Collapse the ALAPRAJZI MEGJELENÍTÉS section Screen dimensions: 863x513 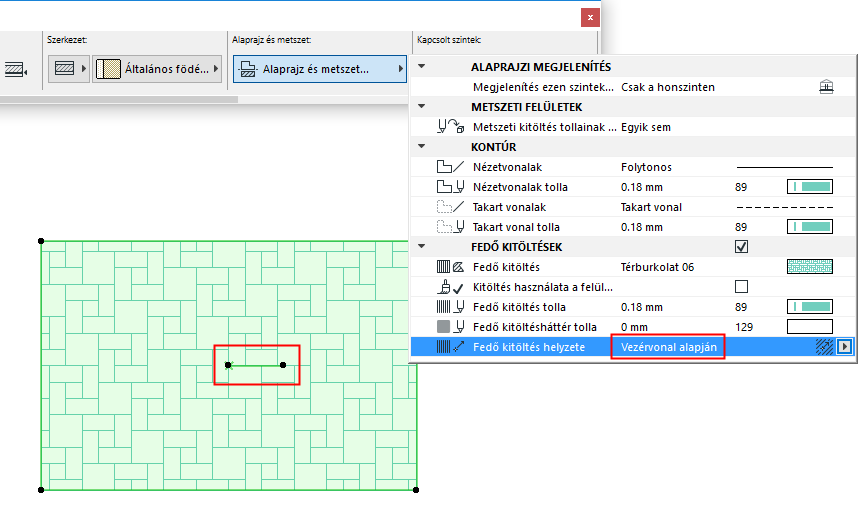(422, 66)
